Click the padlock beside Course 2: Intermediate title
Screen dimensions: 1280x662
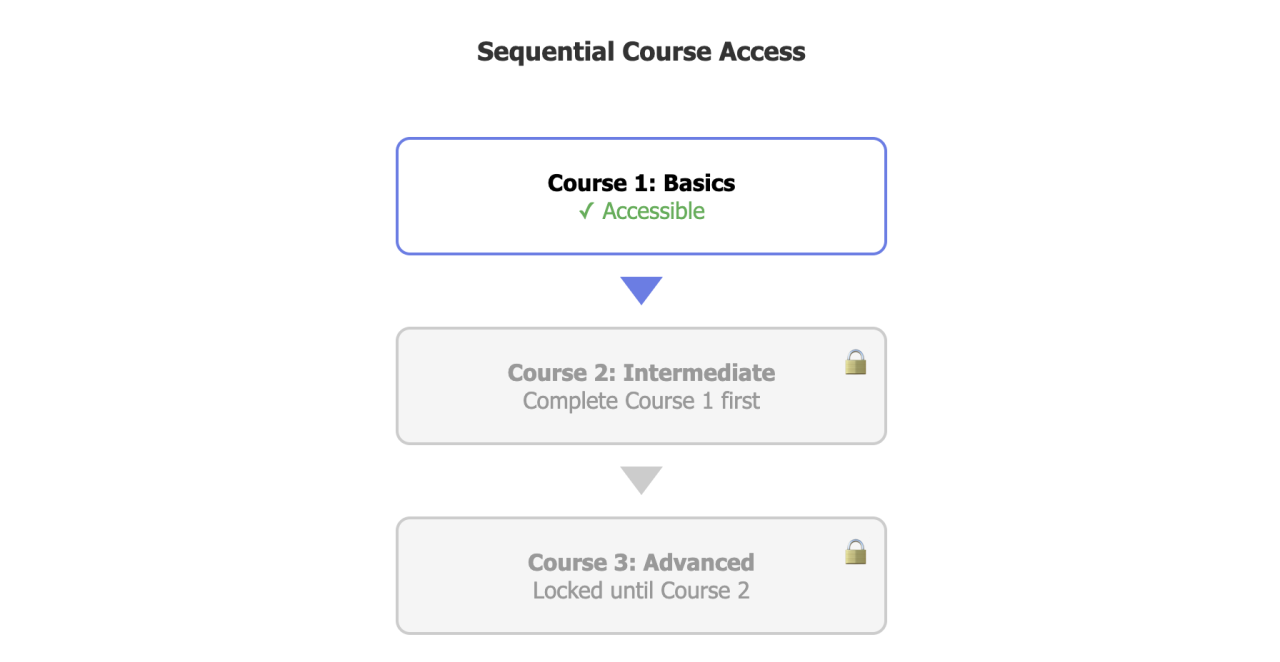(x=856, y=362)
